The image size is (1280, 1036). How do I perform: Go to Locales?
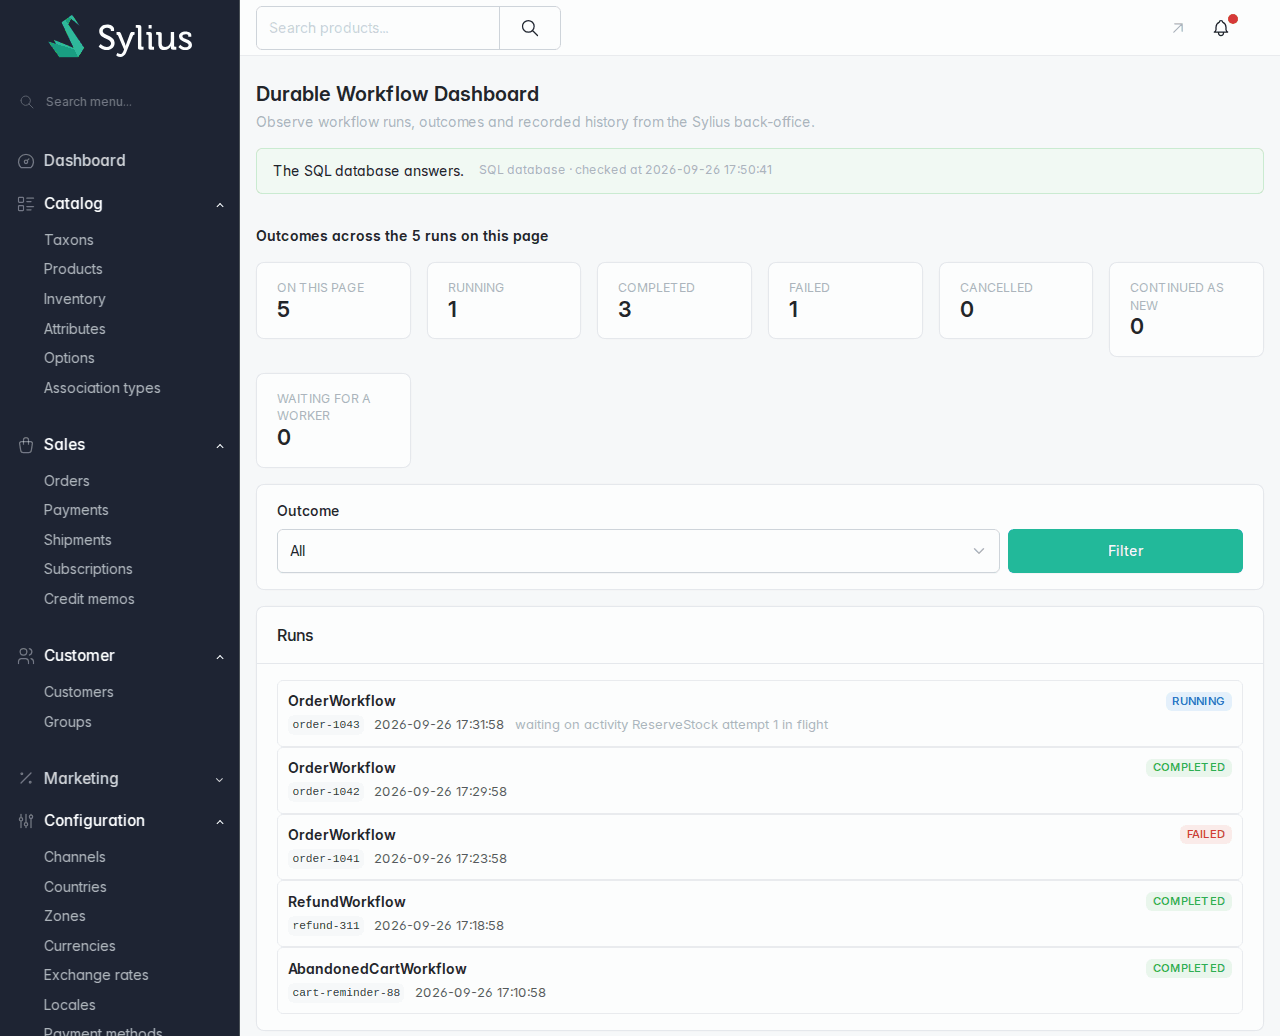70,1005
